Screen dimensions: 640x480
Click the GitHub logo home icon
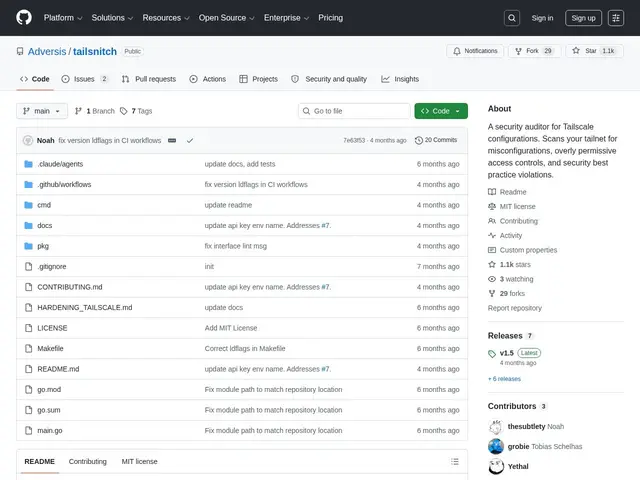[24, 18]
